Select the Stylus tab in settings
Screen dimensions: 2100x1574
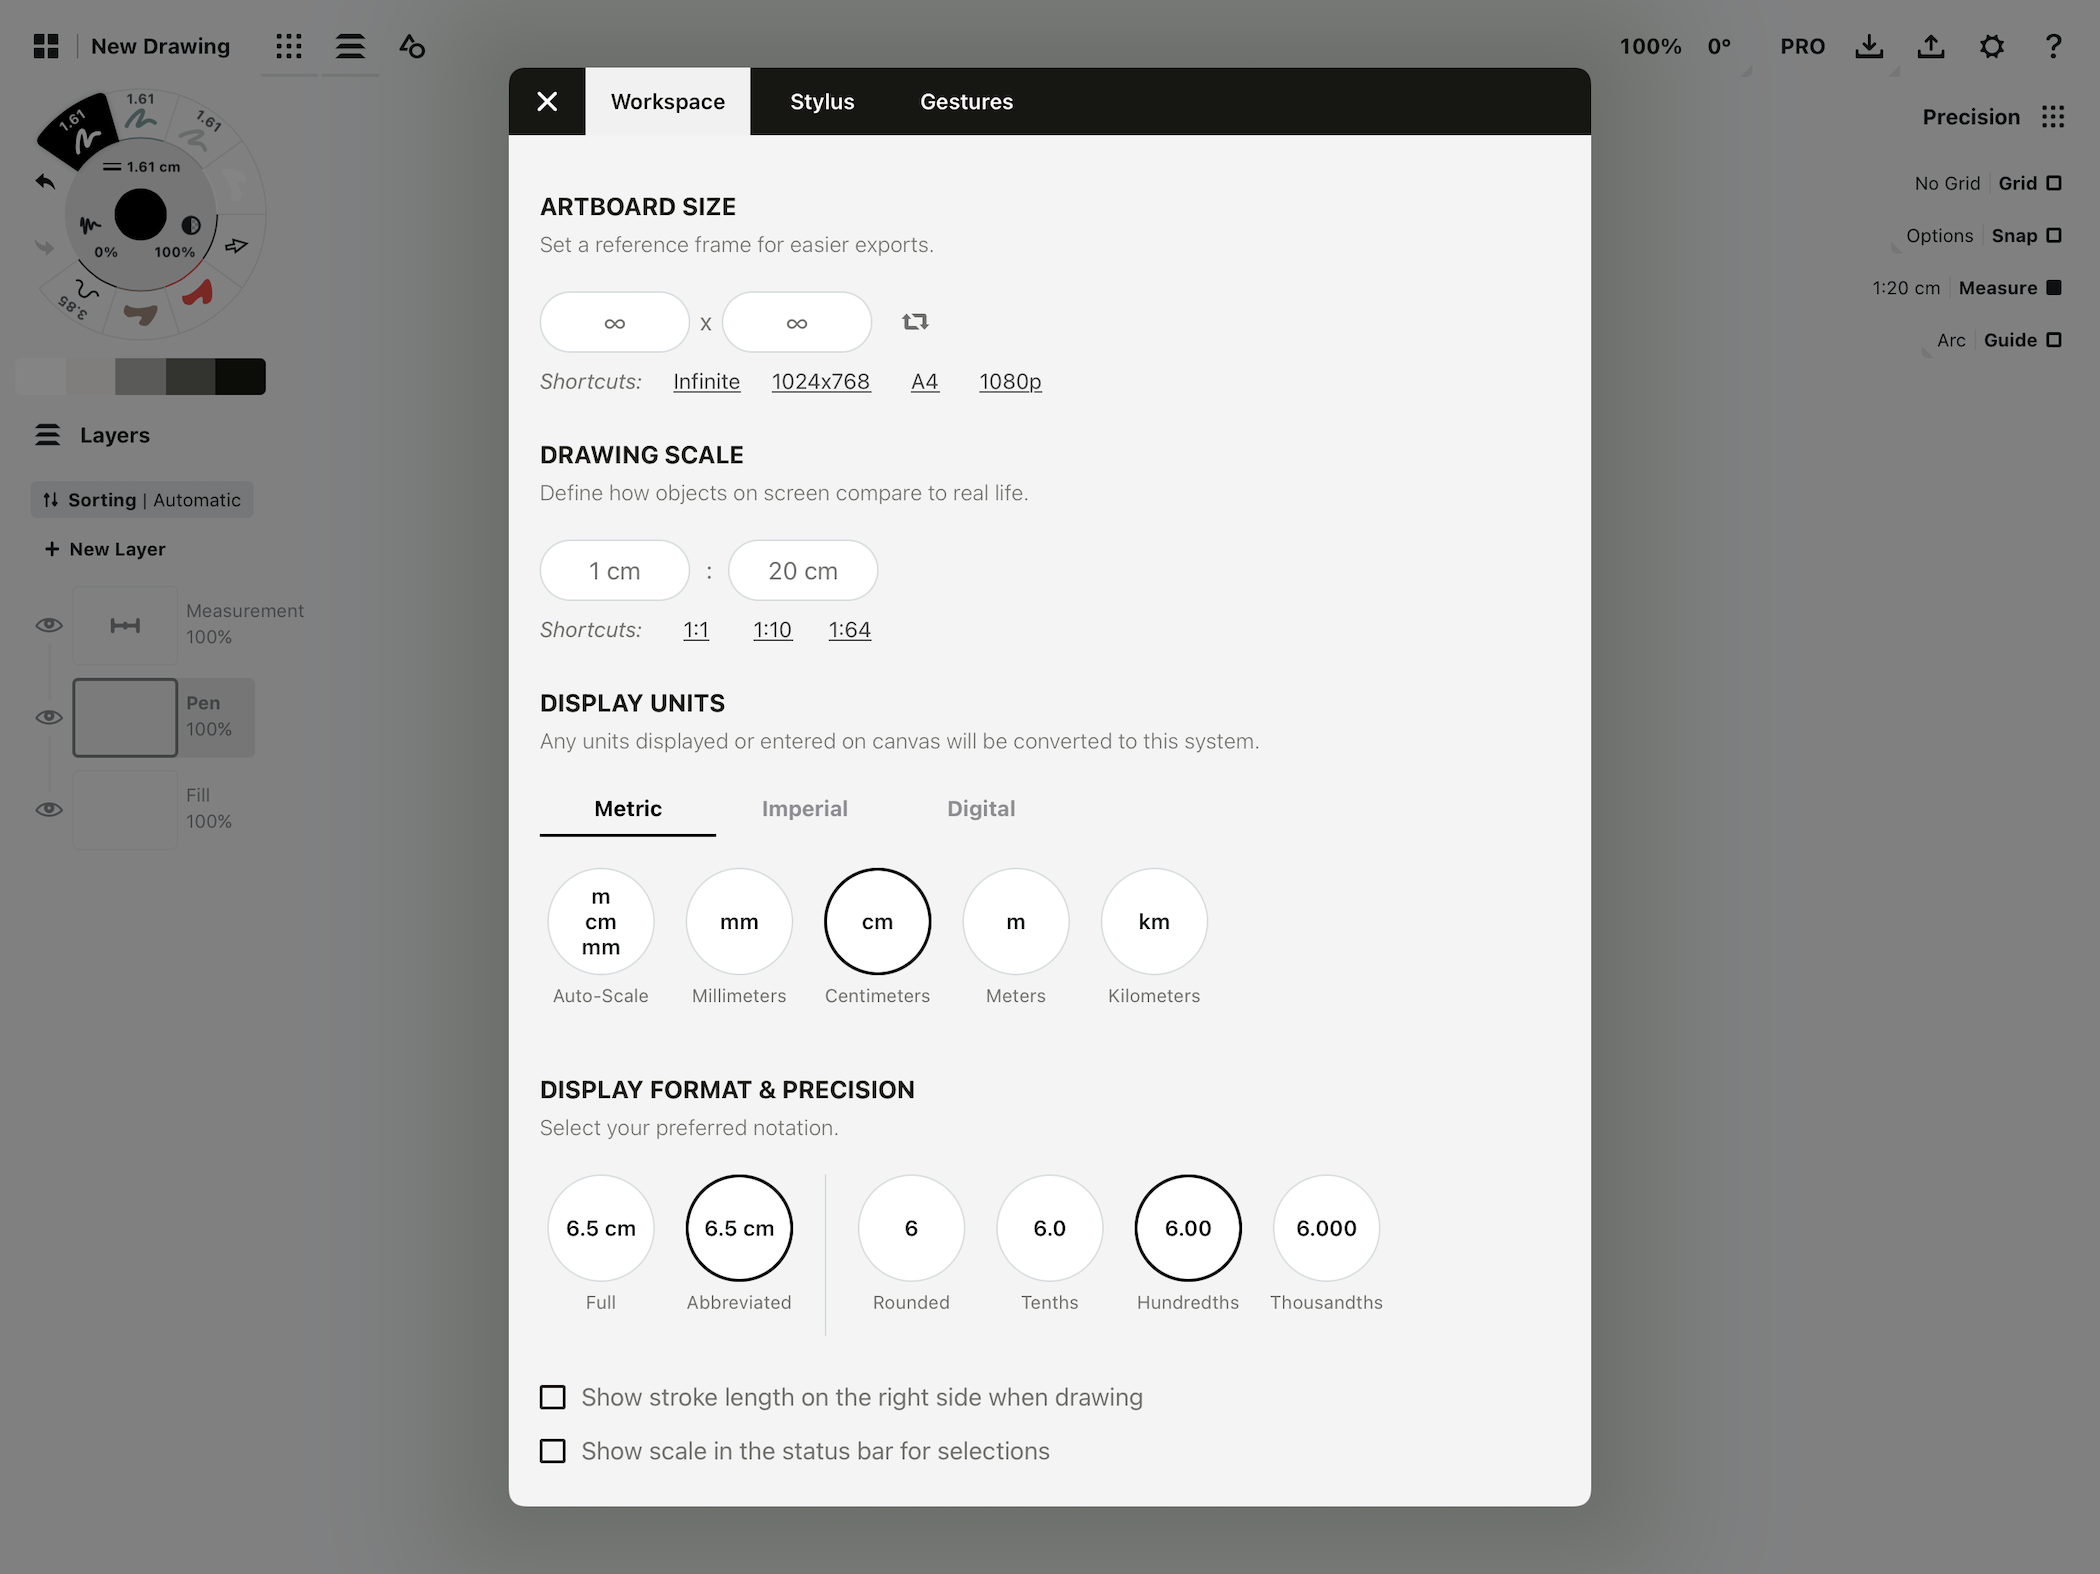tap(822, 101)
